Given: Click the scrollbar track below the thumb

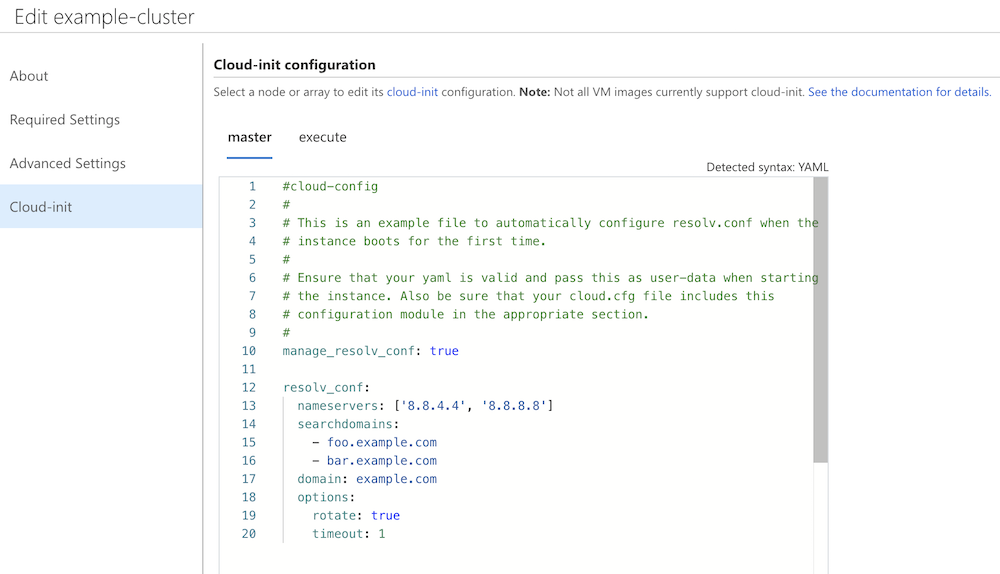Looking at the screenshot, I should [820, 517].
